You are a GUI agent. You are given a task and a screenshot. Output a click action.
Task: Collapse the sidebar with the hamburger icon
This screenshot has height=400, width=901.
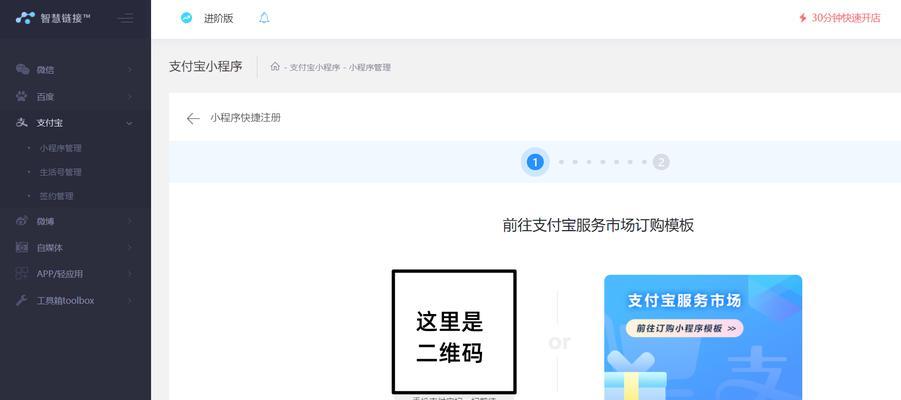[x=125, y=18]
